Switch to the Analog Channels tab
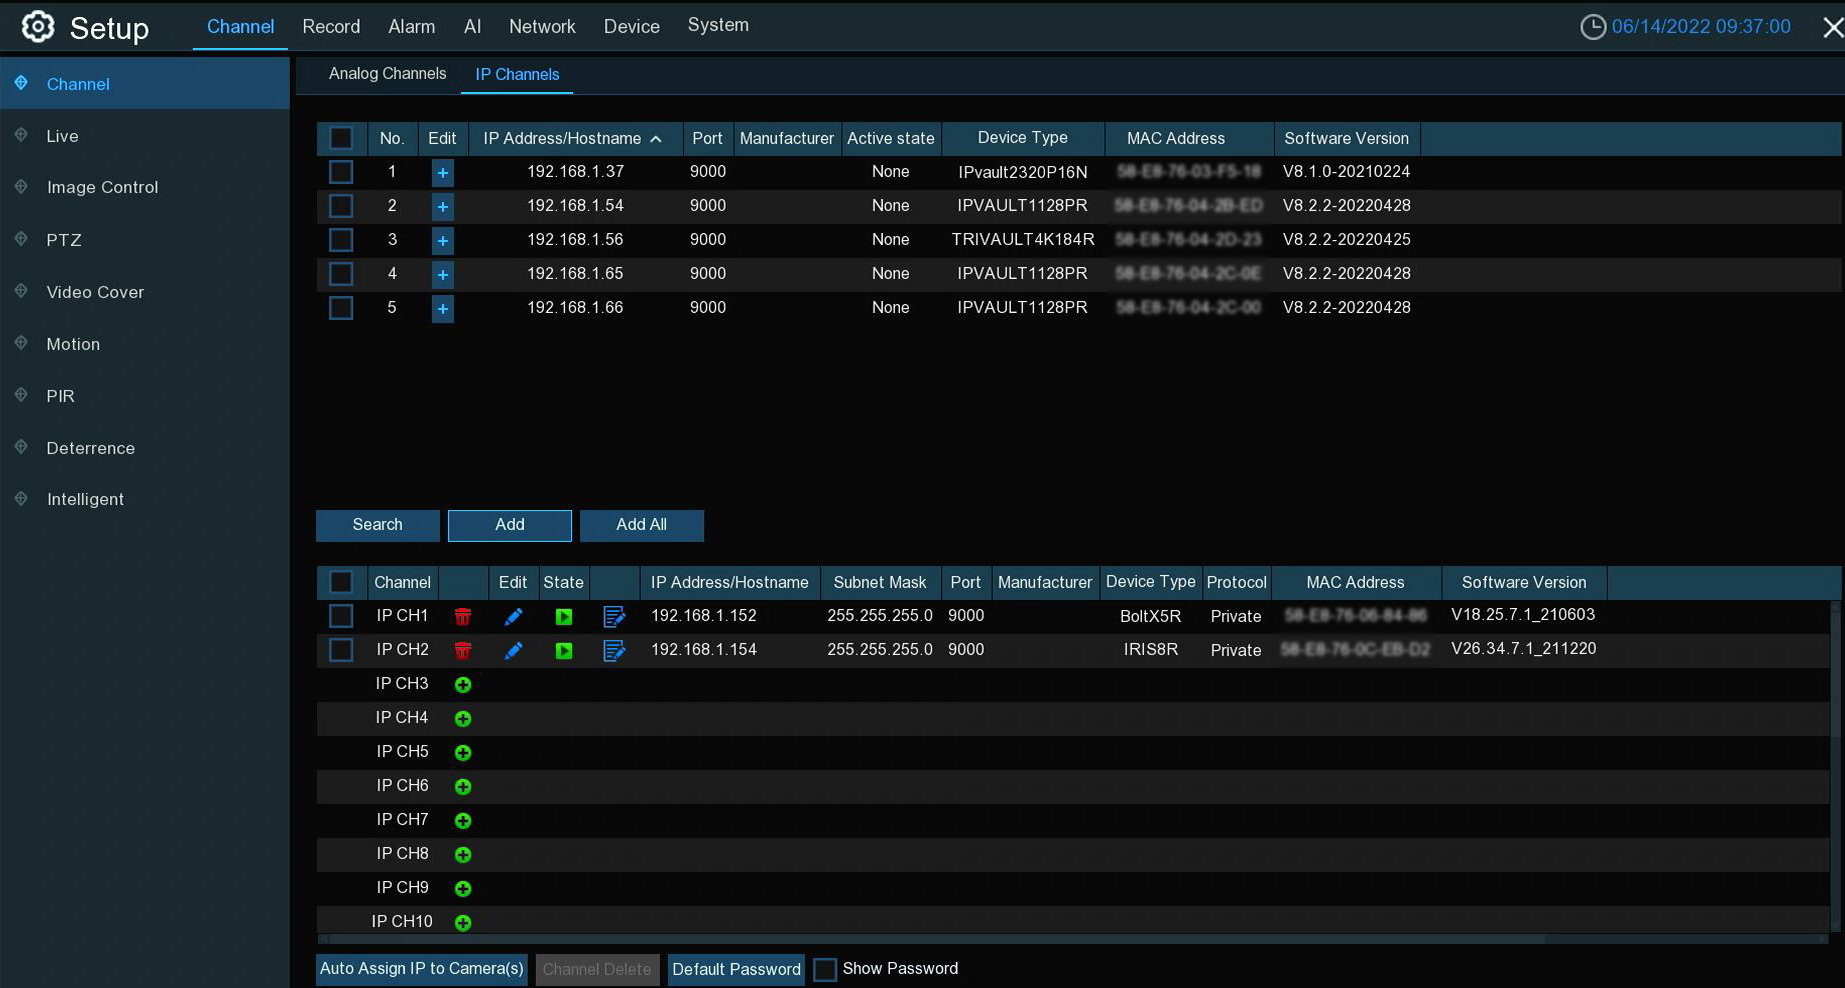Image resolution: width=1845 pixels, height=988 pixels. 387,74
